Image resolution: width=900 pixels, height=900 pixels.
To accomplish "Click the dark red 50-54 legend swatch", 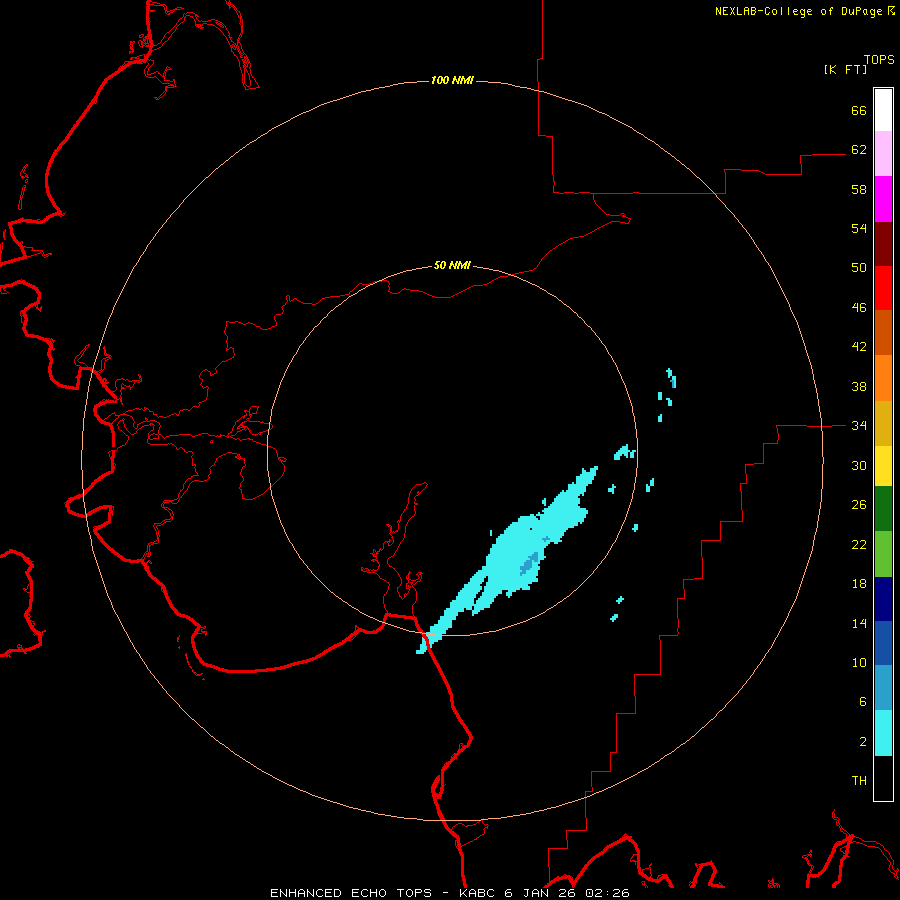I will click(883, 244).
